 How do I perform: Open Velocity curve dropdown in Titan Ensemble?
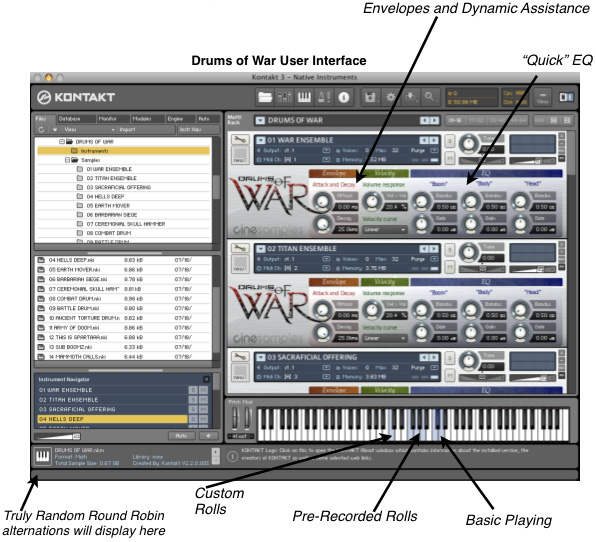[385, 338]
